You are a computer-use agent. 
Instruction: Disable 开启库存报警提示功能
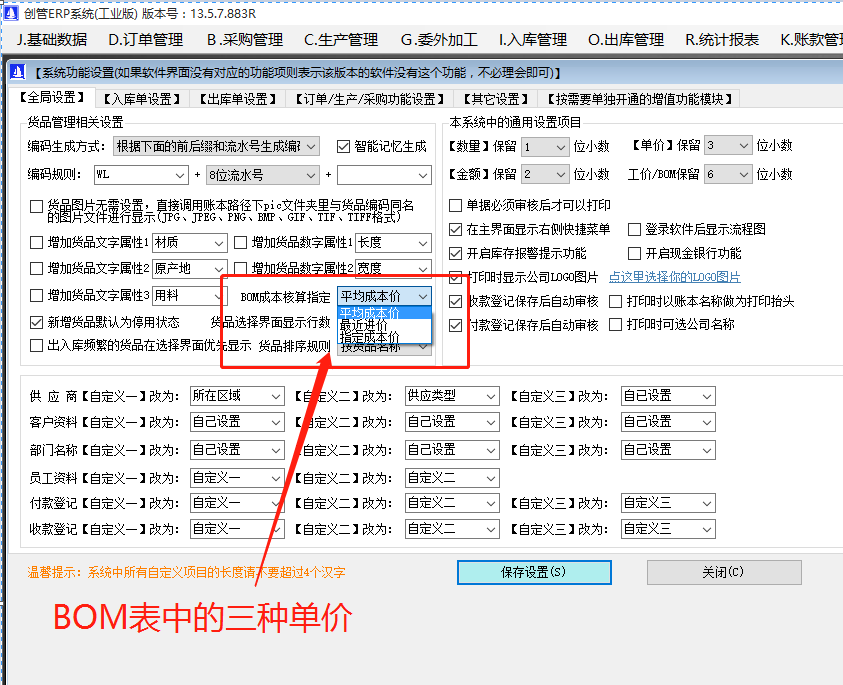point(453,253)
